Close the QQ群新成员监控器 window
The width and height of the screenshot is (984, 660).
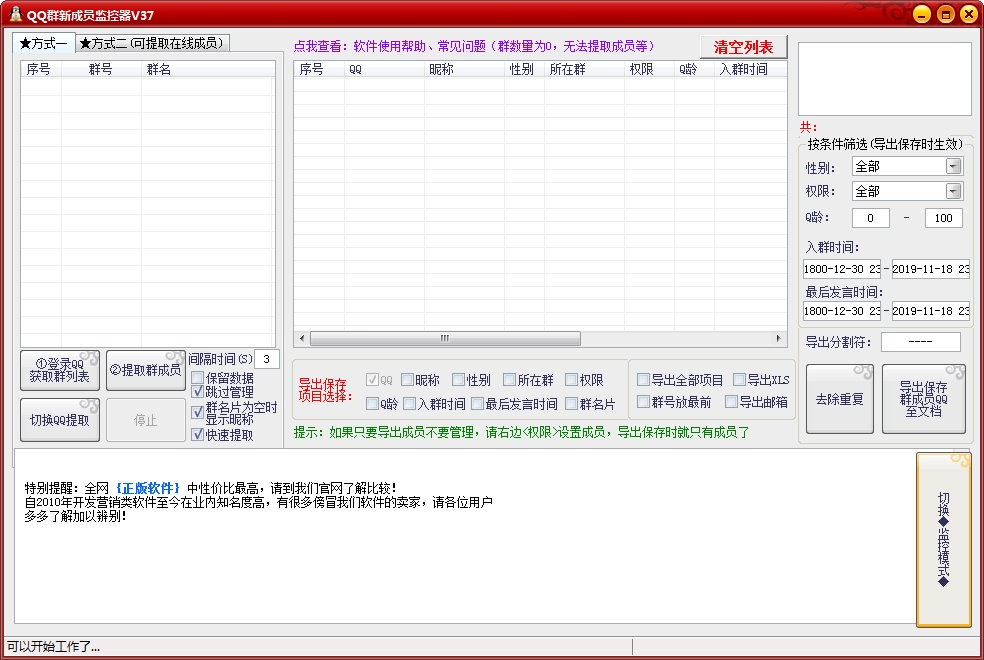point(969,14)
